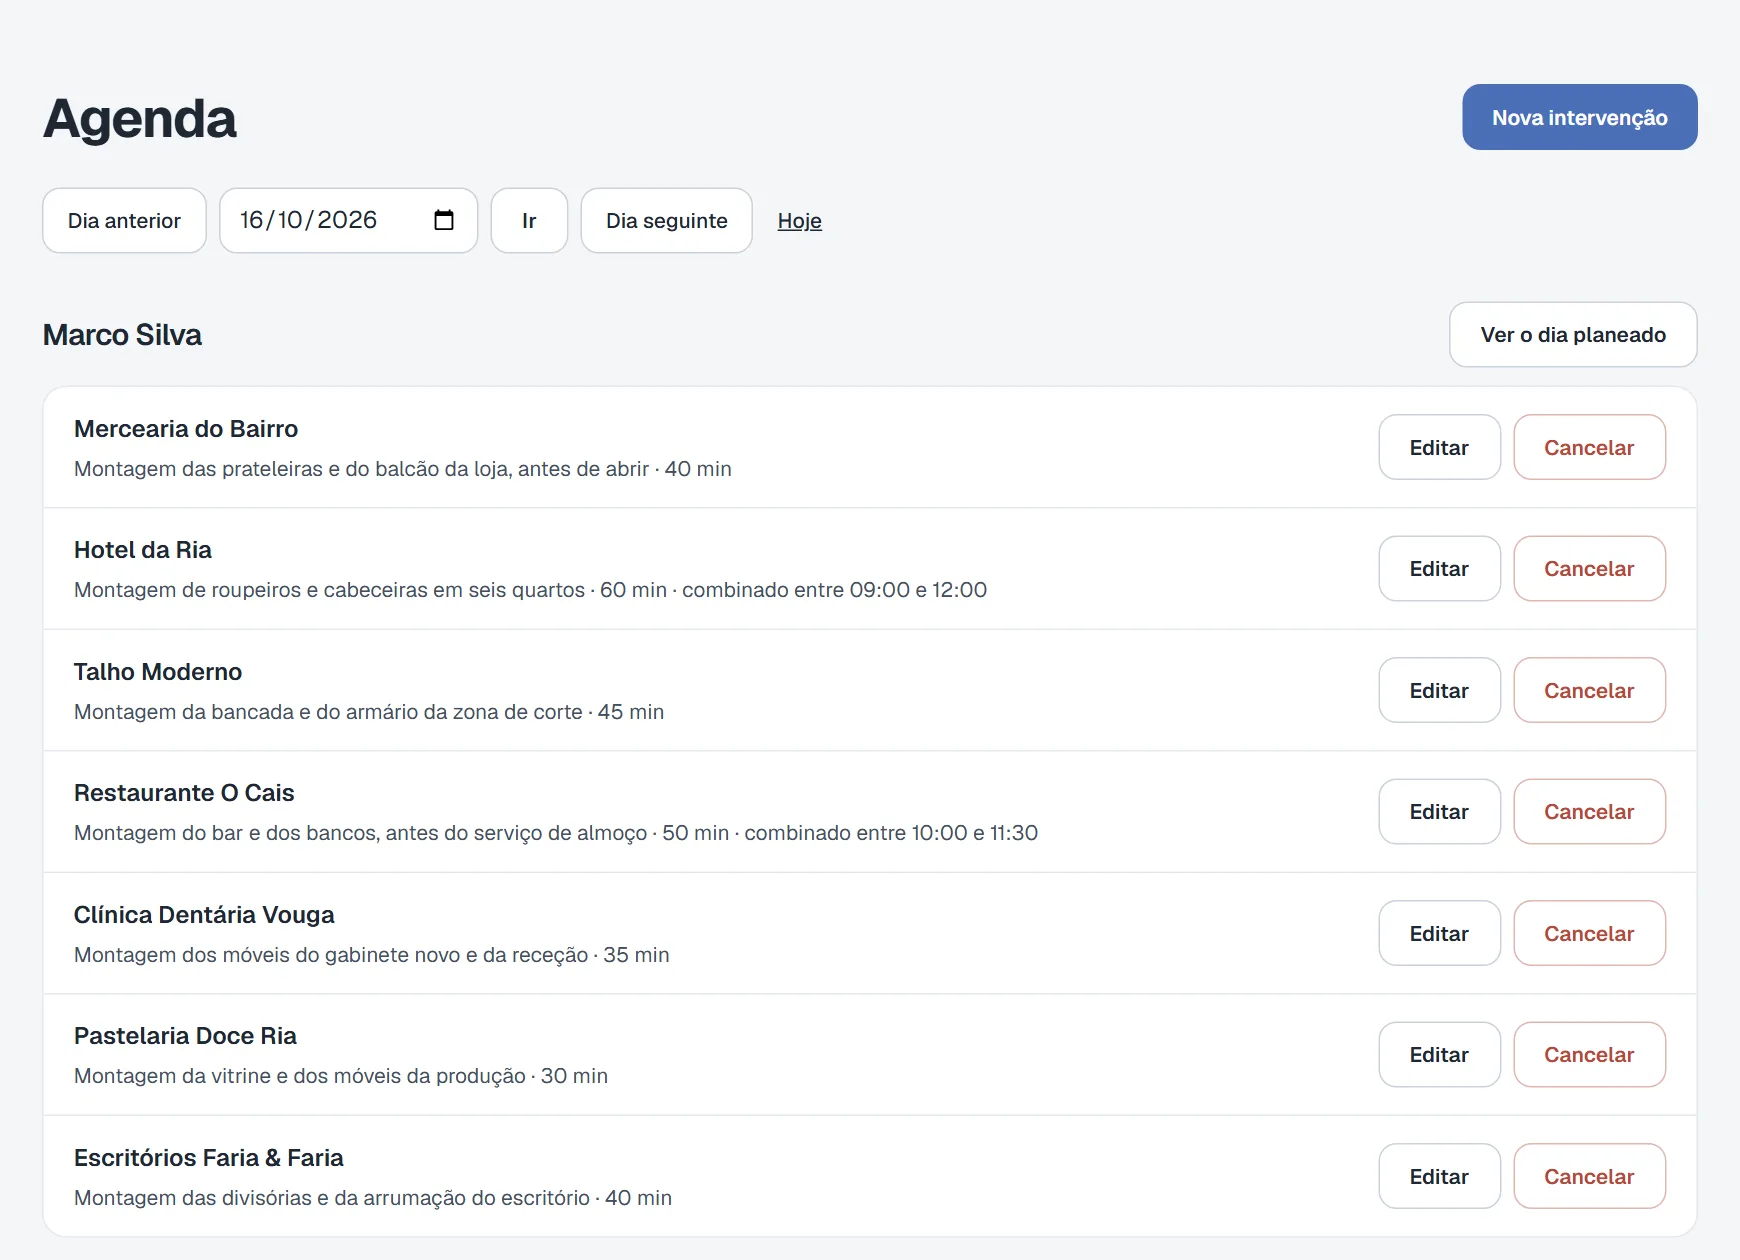Image resolution: width=1740 pixels, height=1260 pixels.
Task: Edit the Hotel da Ria intervention
Action: click(x=1439, y=568)
